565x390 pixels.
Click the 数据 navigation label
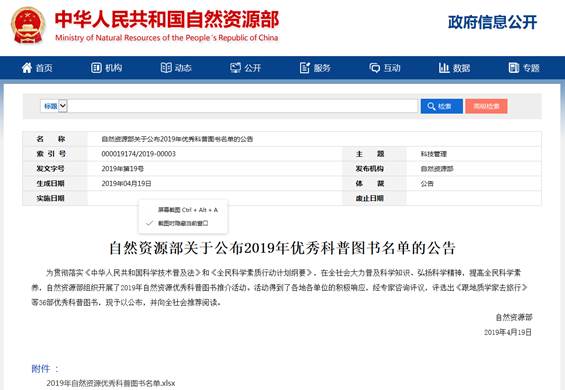click(x=462, y=68)
